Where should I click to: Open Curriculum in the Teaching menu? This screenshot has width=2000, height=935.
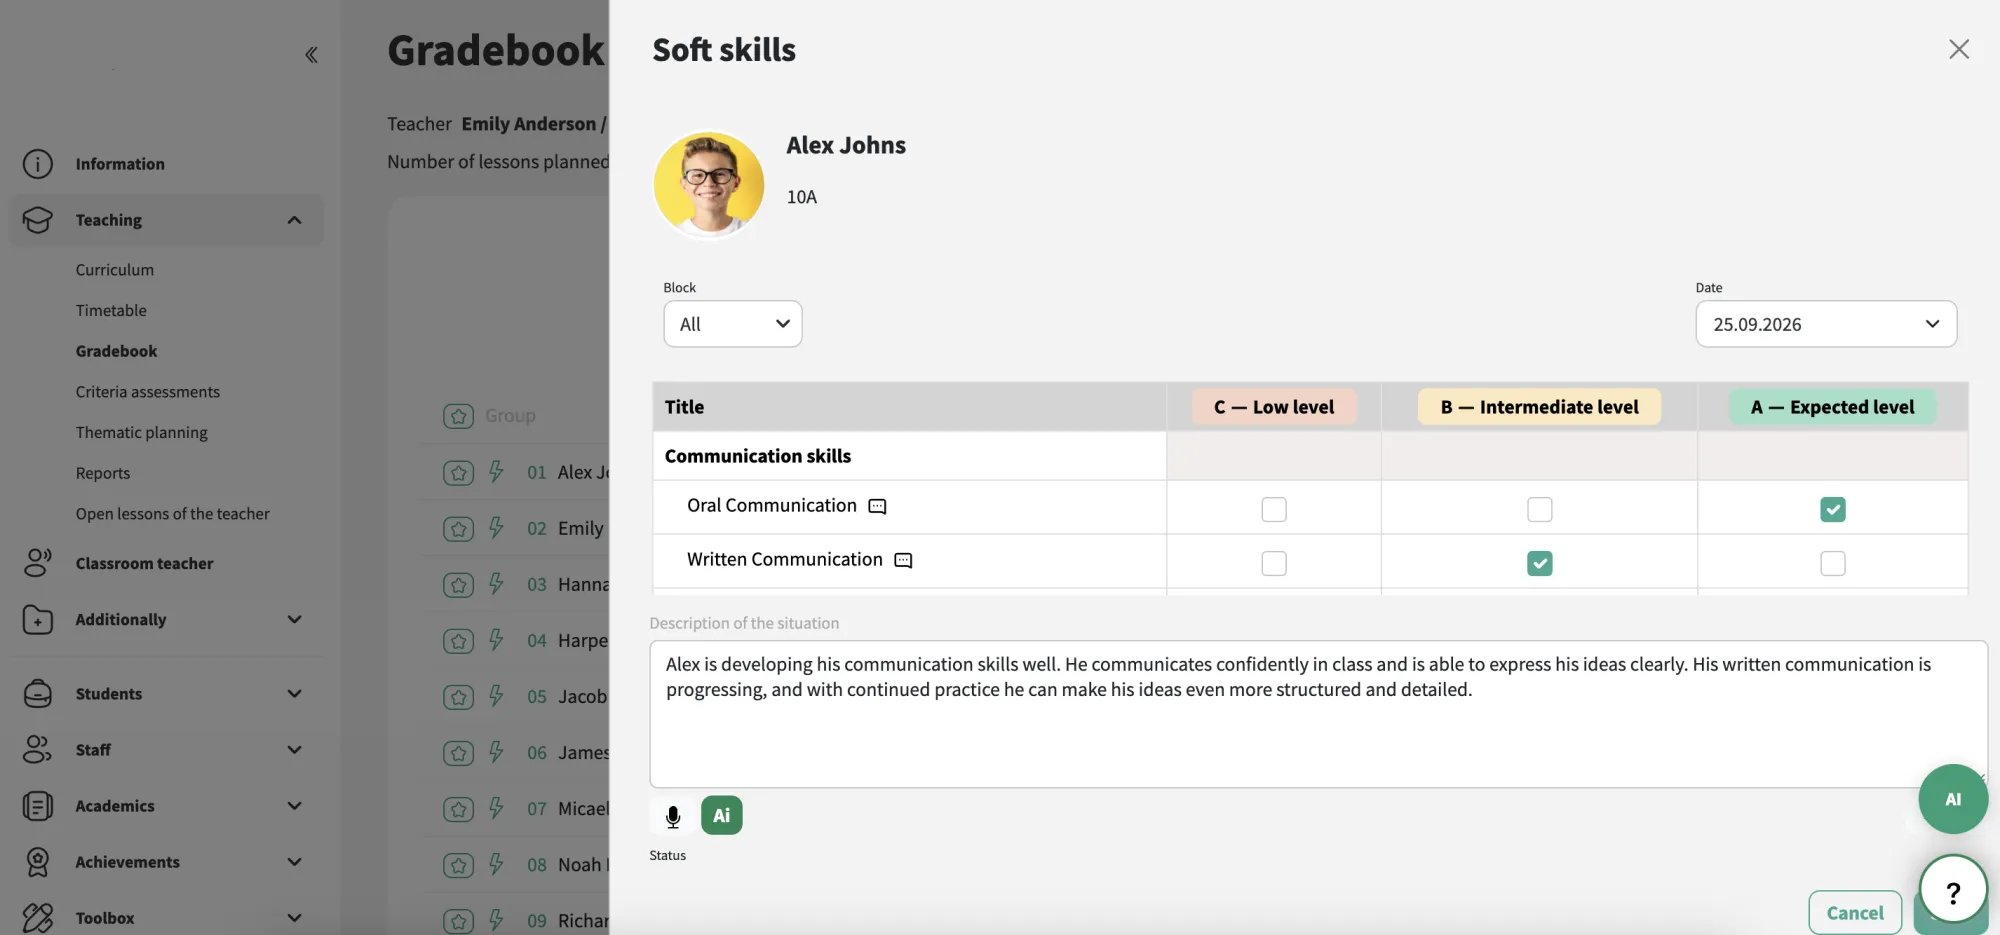[x=115, y=270]
